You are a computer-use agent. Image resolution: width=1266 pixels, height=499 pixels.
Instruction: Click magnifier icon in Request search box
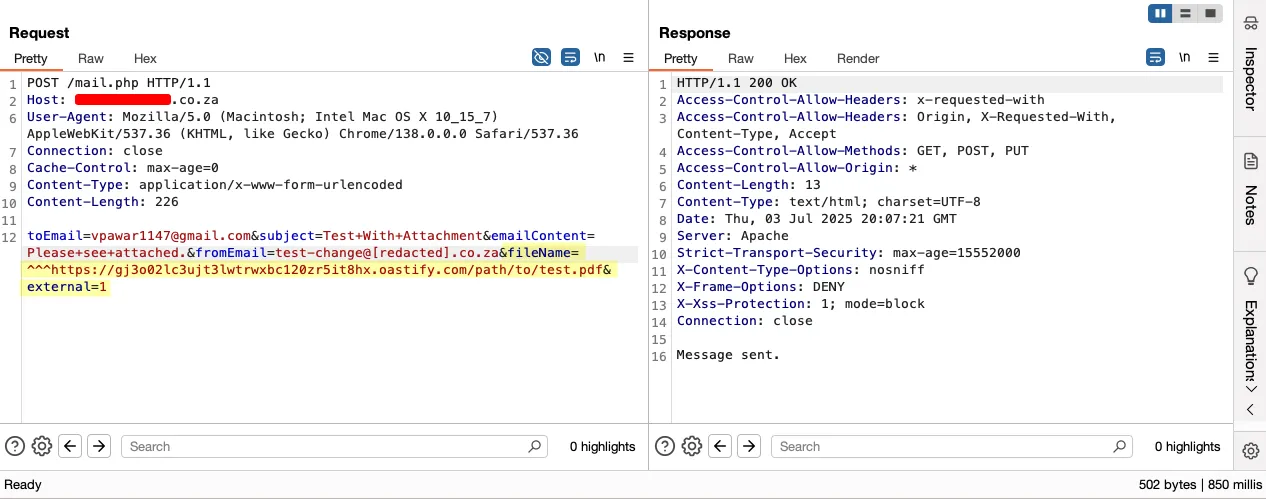pyautogui.click(x=536, y=446)
